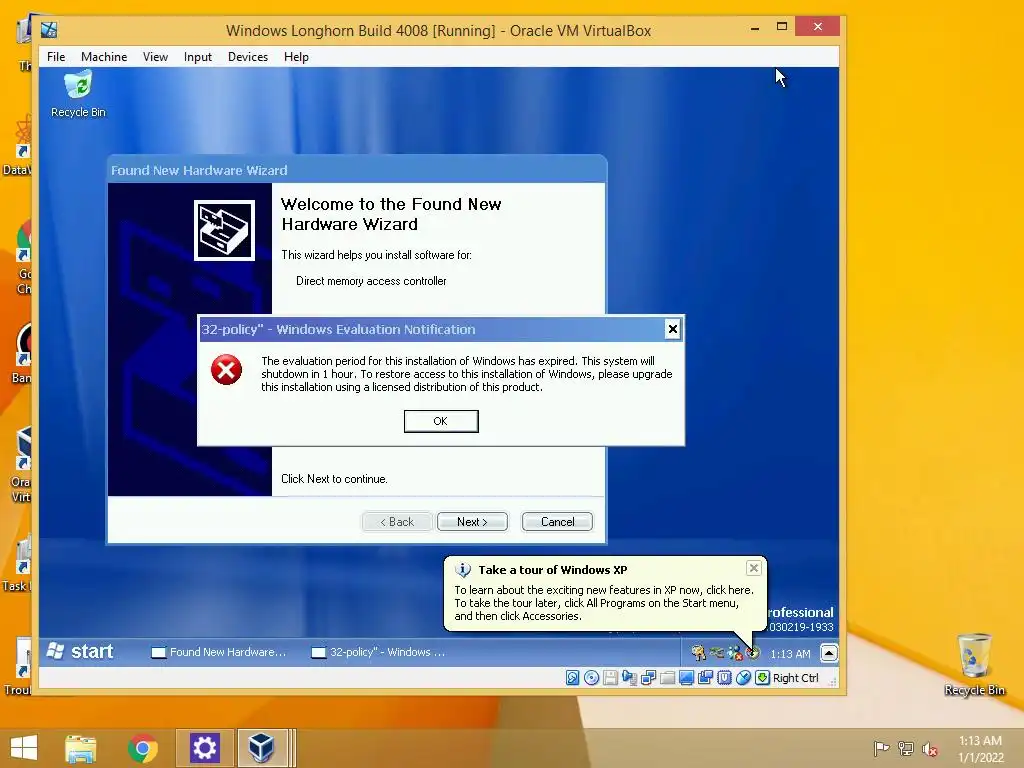Viewport: 1024px width, 768px height.
Task: Click the CPU virtualization features icon
Action: tap(724, 678)
